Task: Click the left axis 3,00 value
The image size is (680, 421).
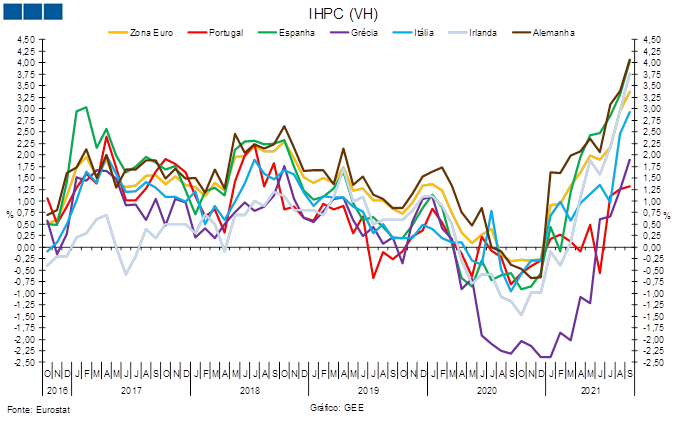Action: coord(26,108)
